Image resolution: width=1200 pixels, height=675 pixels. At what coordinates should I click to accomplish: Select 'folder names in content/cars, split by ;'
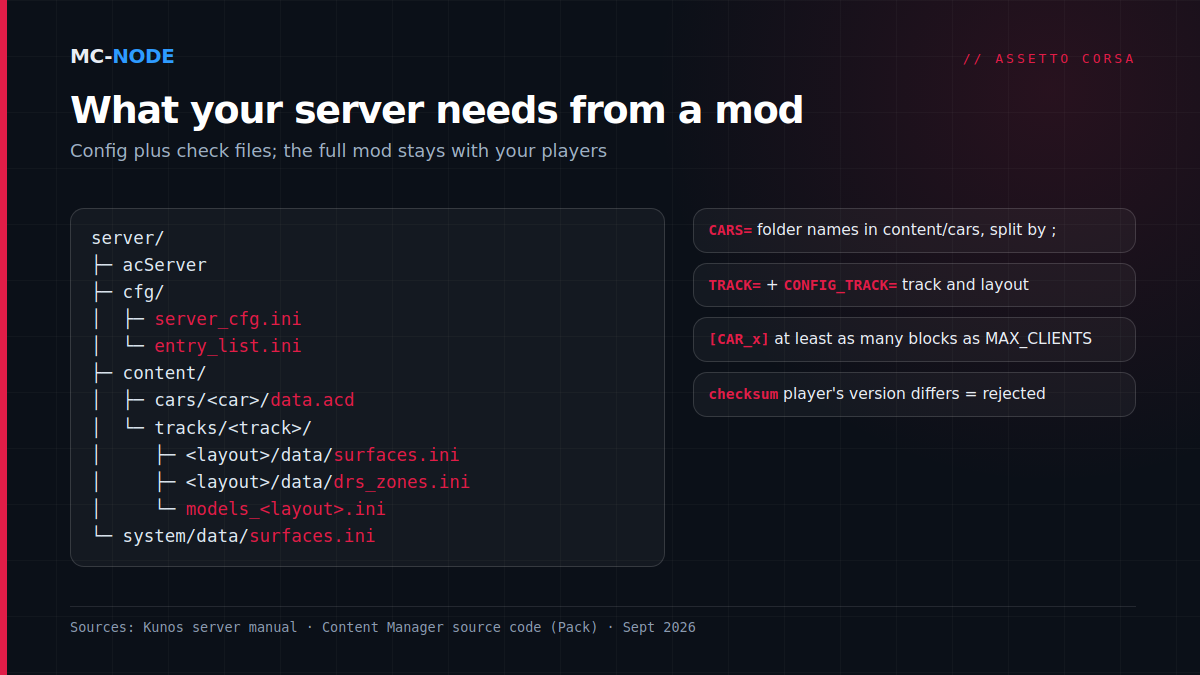(907, 230)
